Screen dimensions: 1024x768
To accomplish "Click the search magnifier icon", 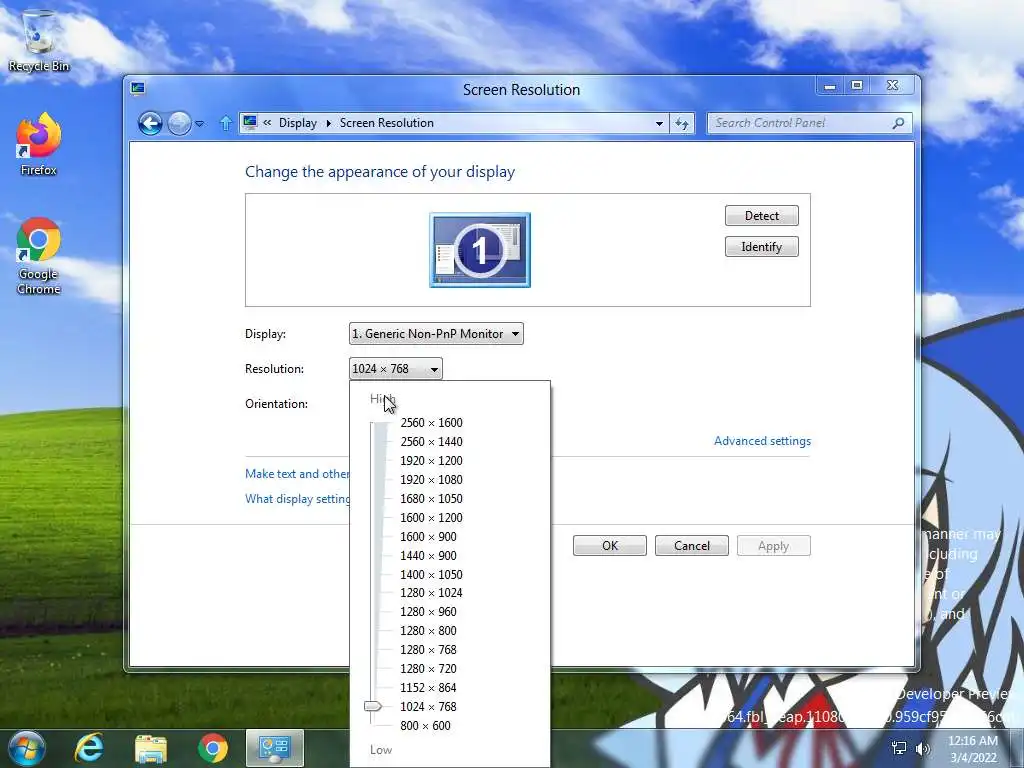I will [899, 123].
